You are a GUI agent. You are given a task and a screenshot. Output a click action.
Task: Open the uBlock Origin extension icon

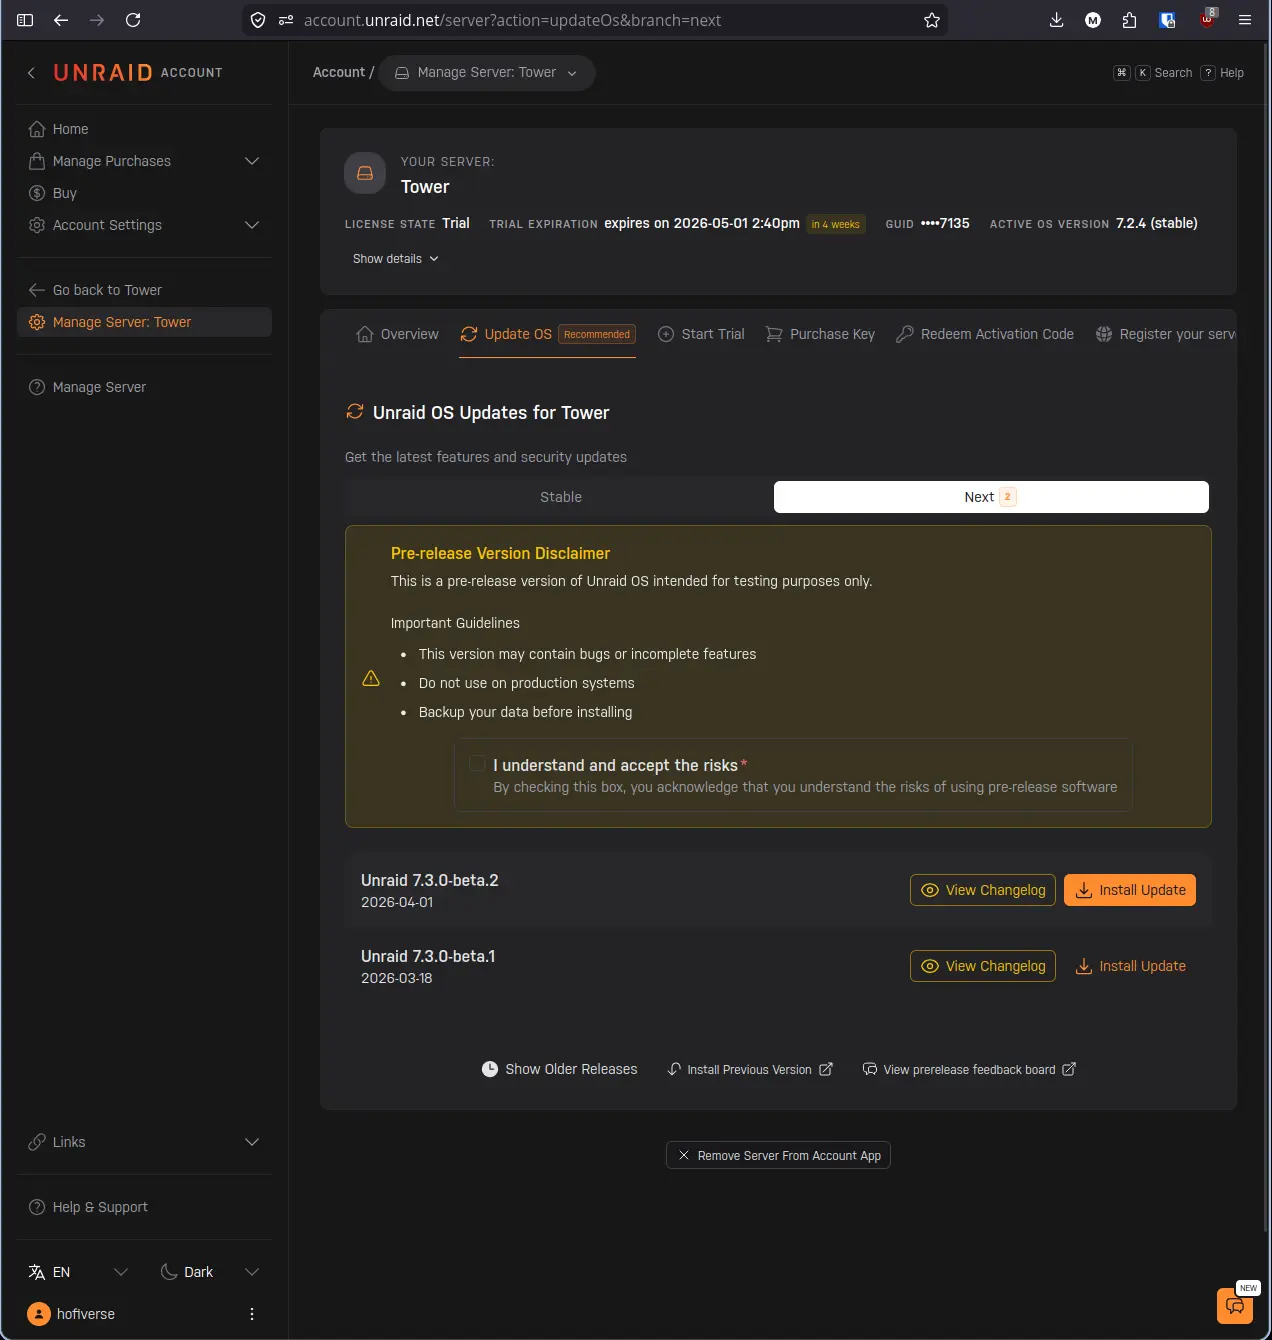pyautogui.click(x=1207, y=18)
